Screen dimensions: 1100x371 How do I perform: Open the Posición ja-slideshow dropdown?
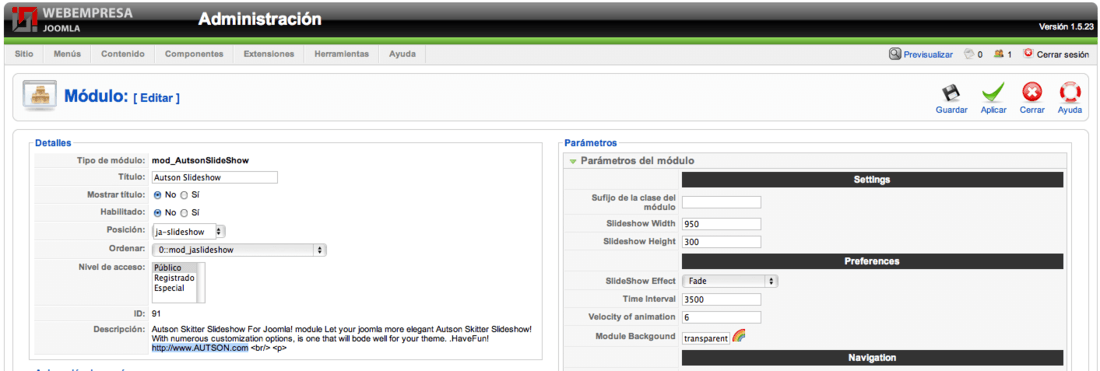point(189,231)
